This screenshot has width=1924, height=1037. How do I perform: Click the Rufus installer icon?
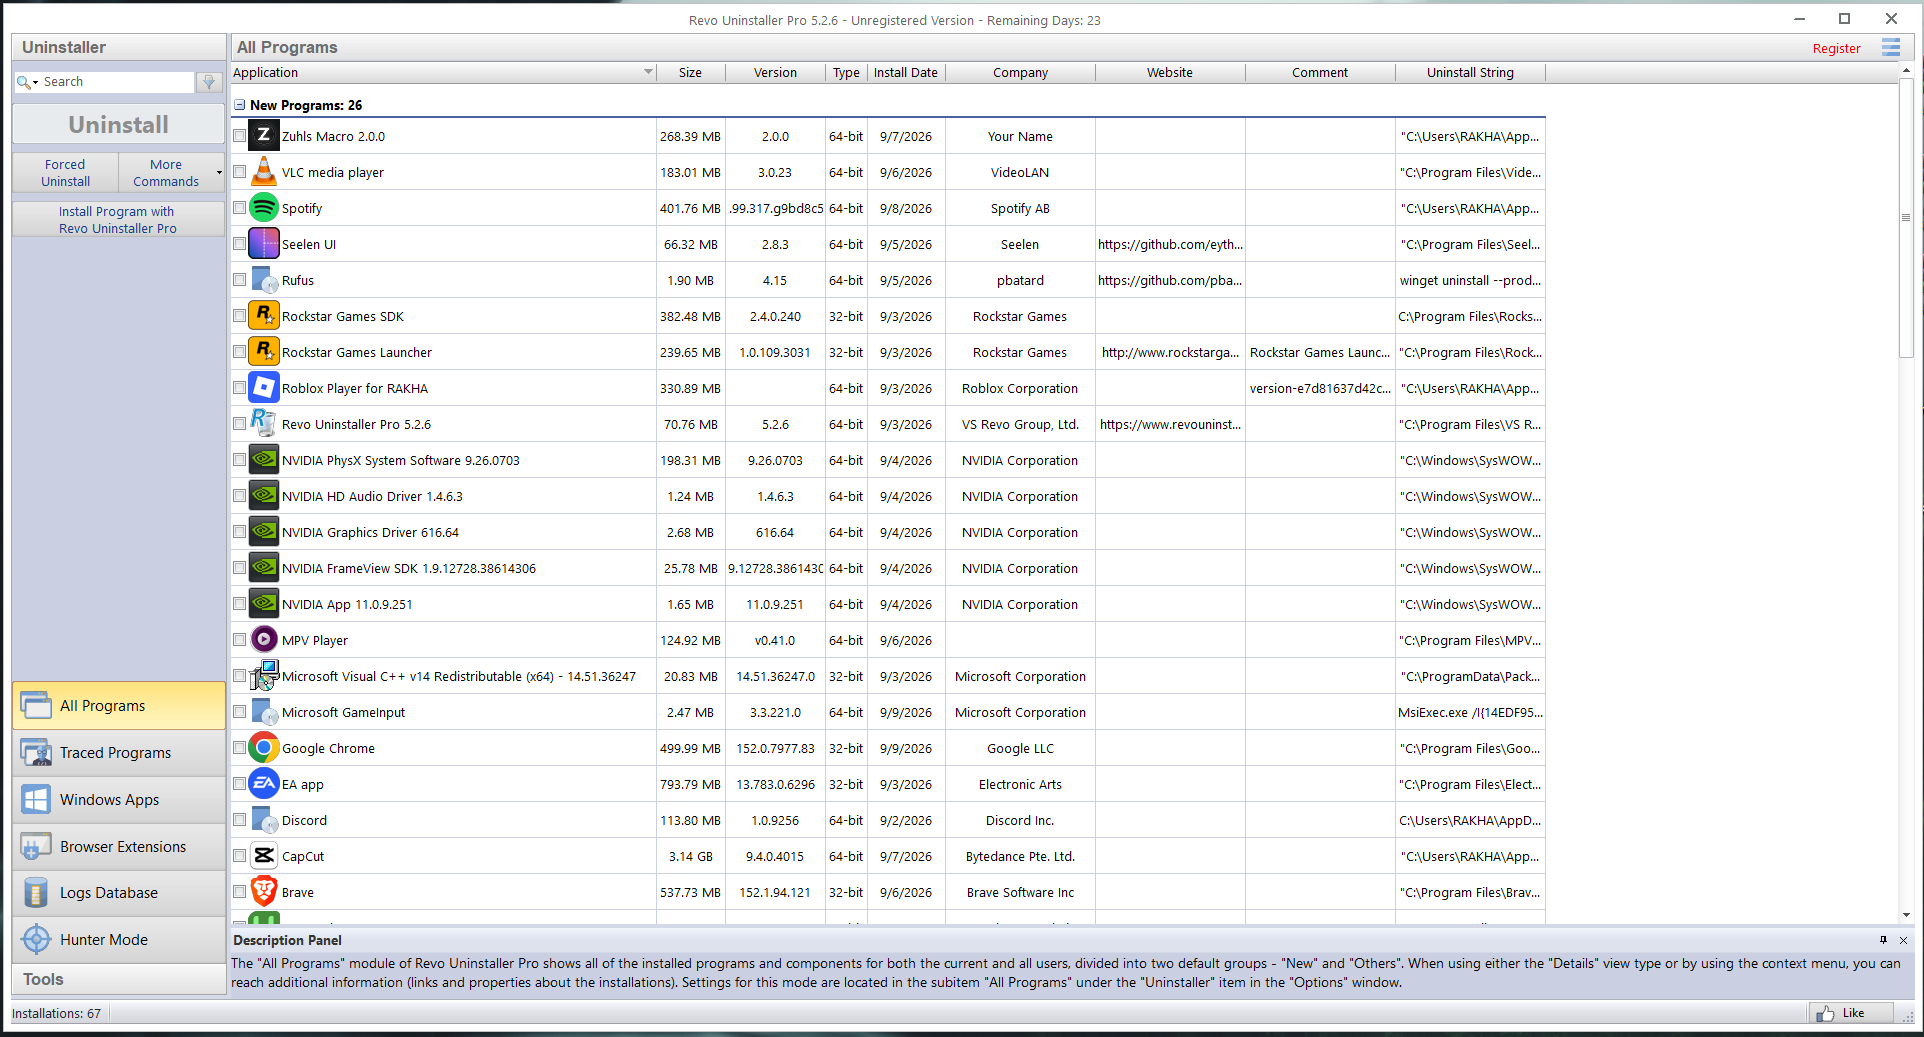tap(264, 280)
